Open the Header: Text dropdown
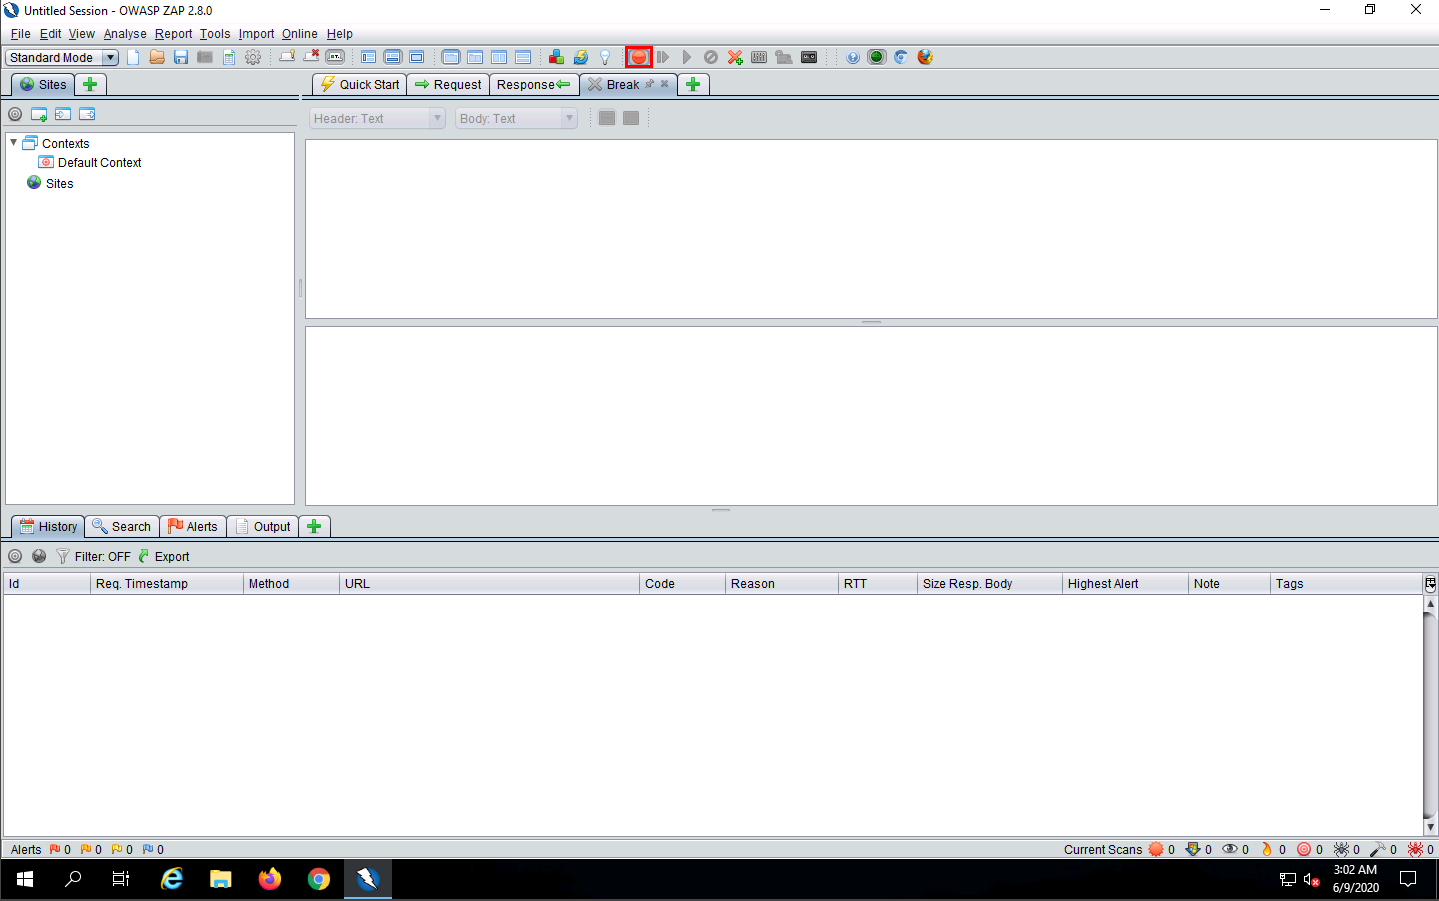The height and width of the screenshot is (901, 1439). point(377,118)
